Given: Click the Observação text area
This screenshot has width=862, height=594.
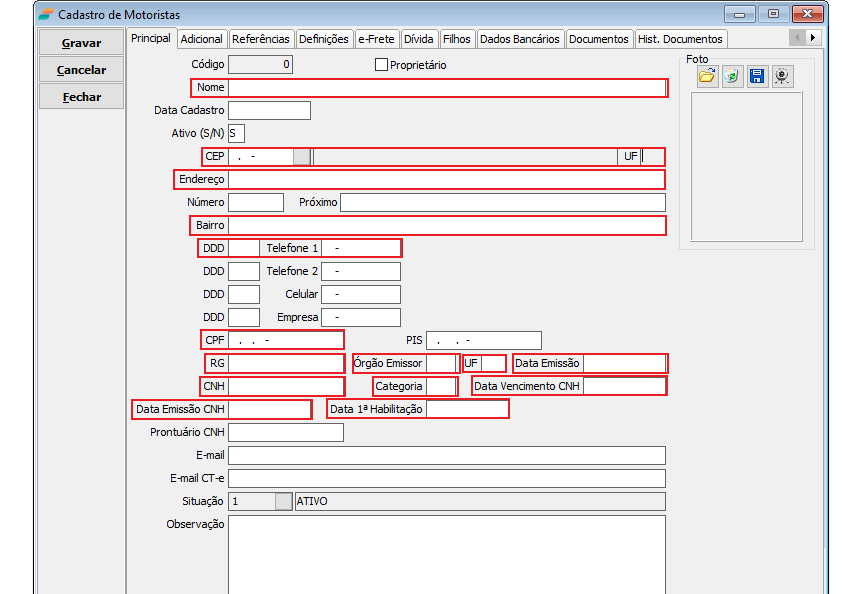Looking at the screenshot, I should coord(446,553).
